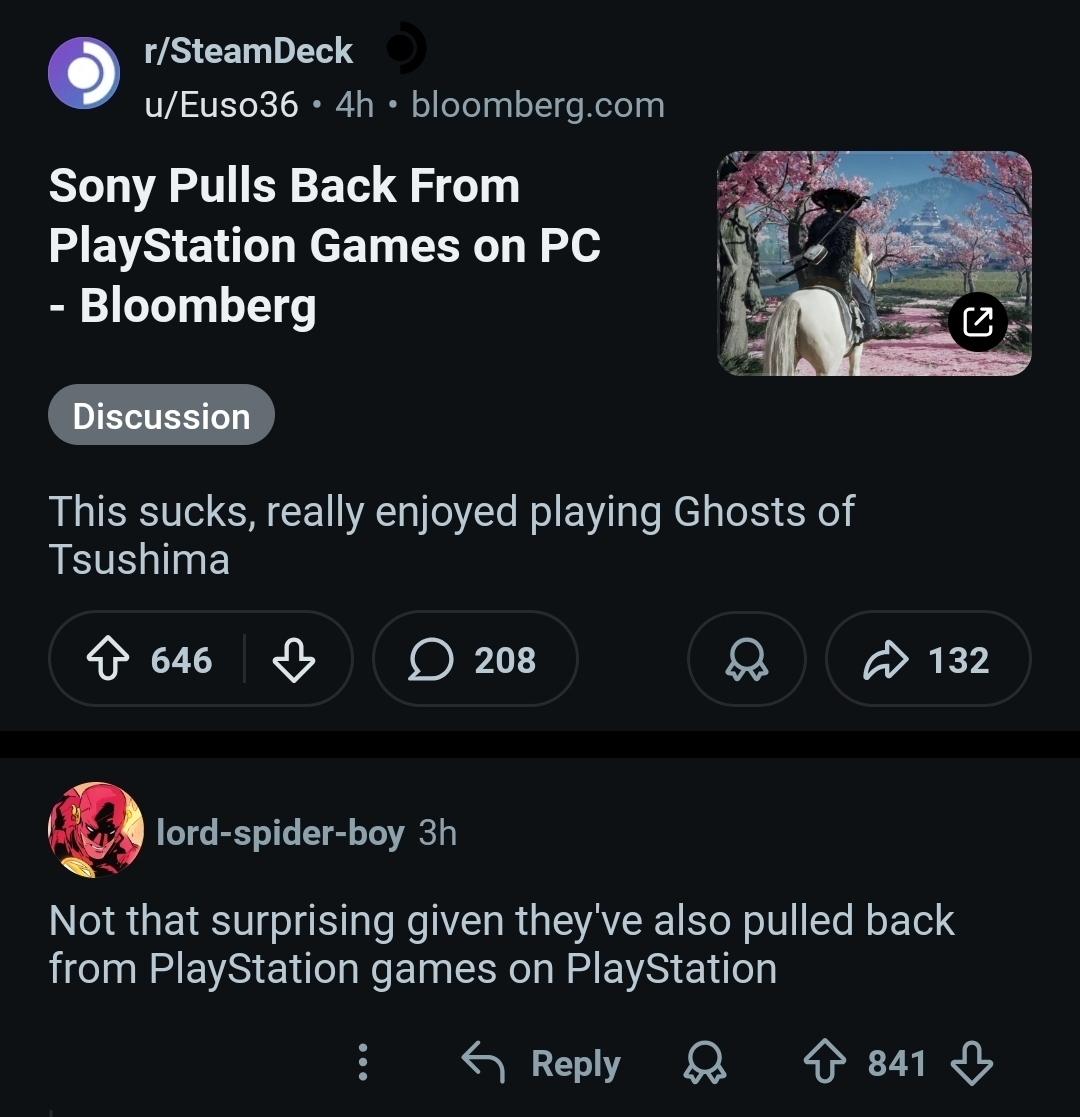Open the three-dot menu on lord-spider-boy's comment
The height and width of the screenshot is (1117, 1080).
click(363, 1063)
